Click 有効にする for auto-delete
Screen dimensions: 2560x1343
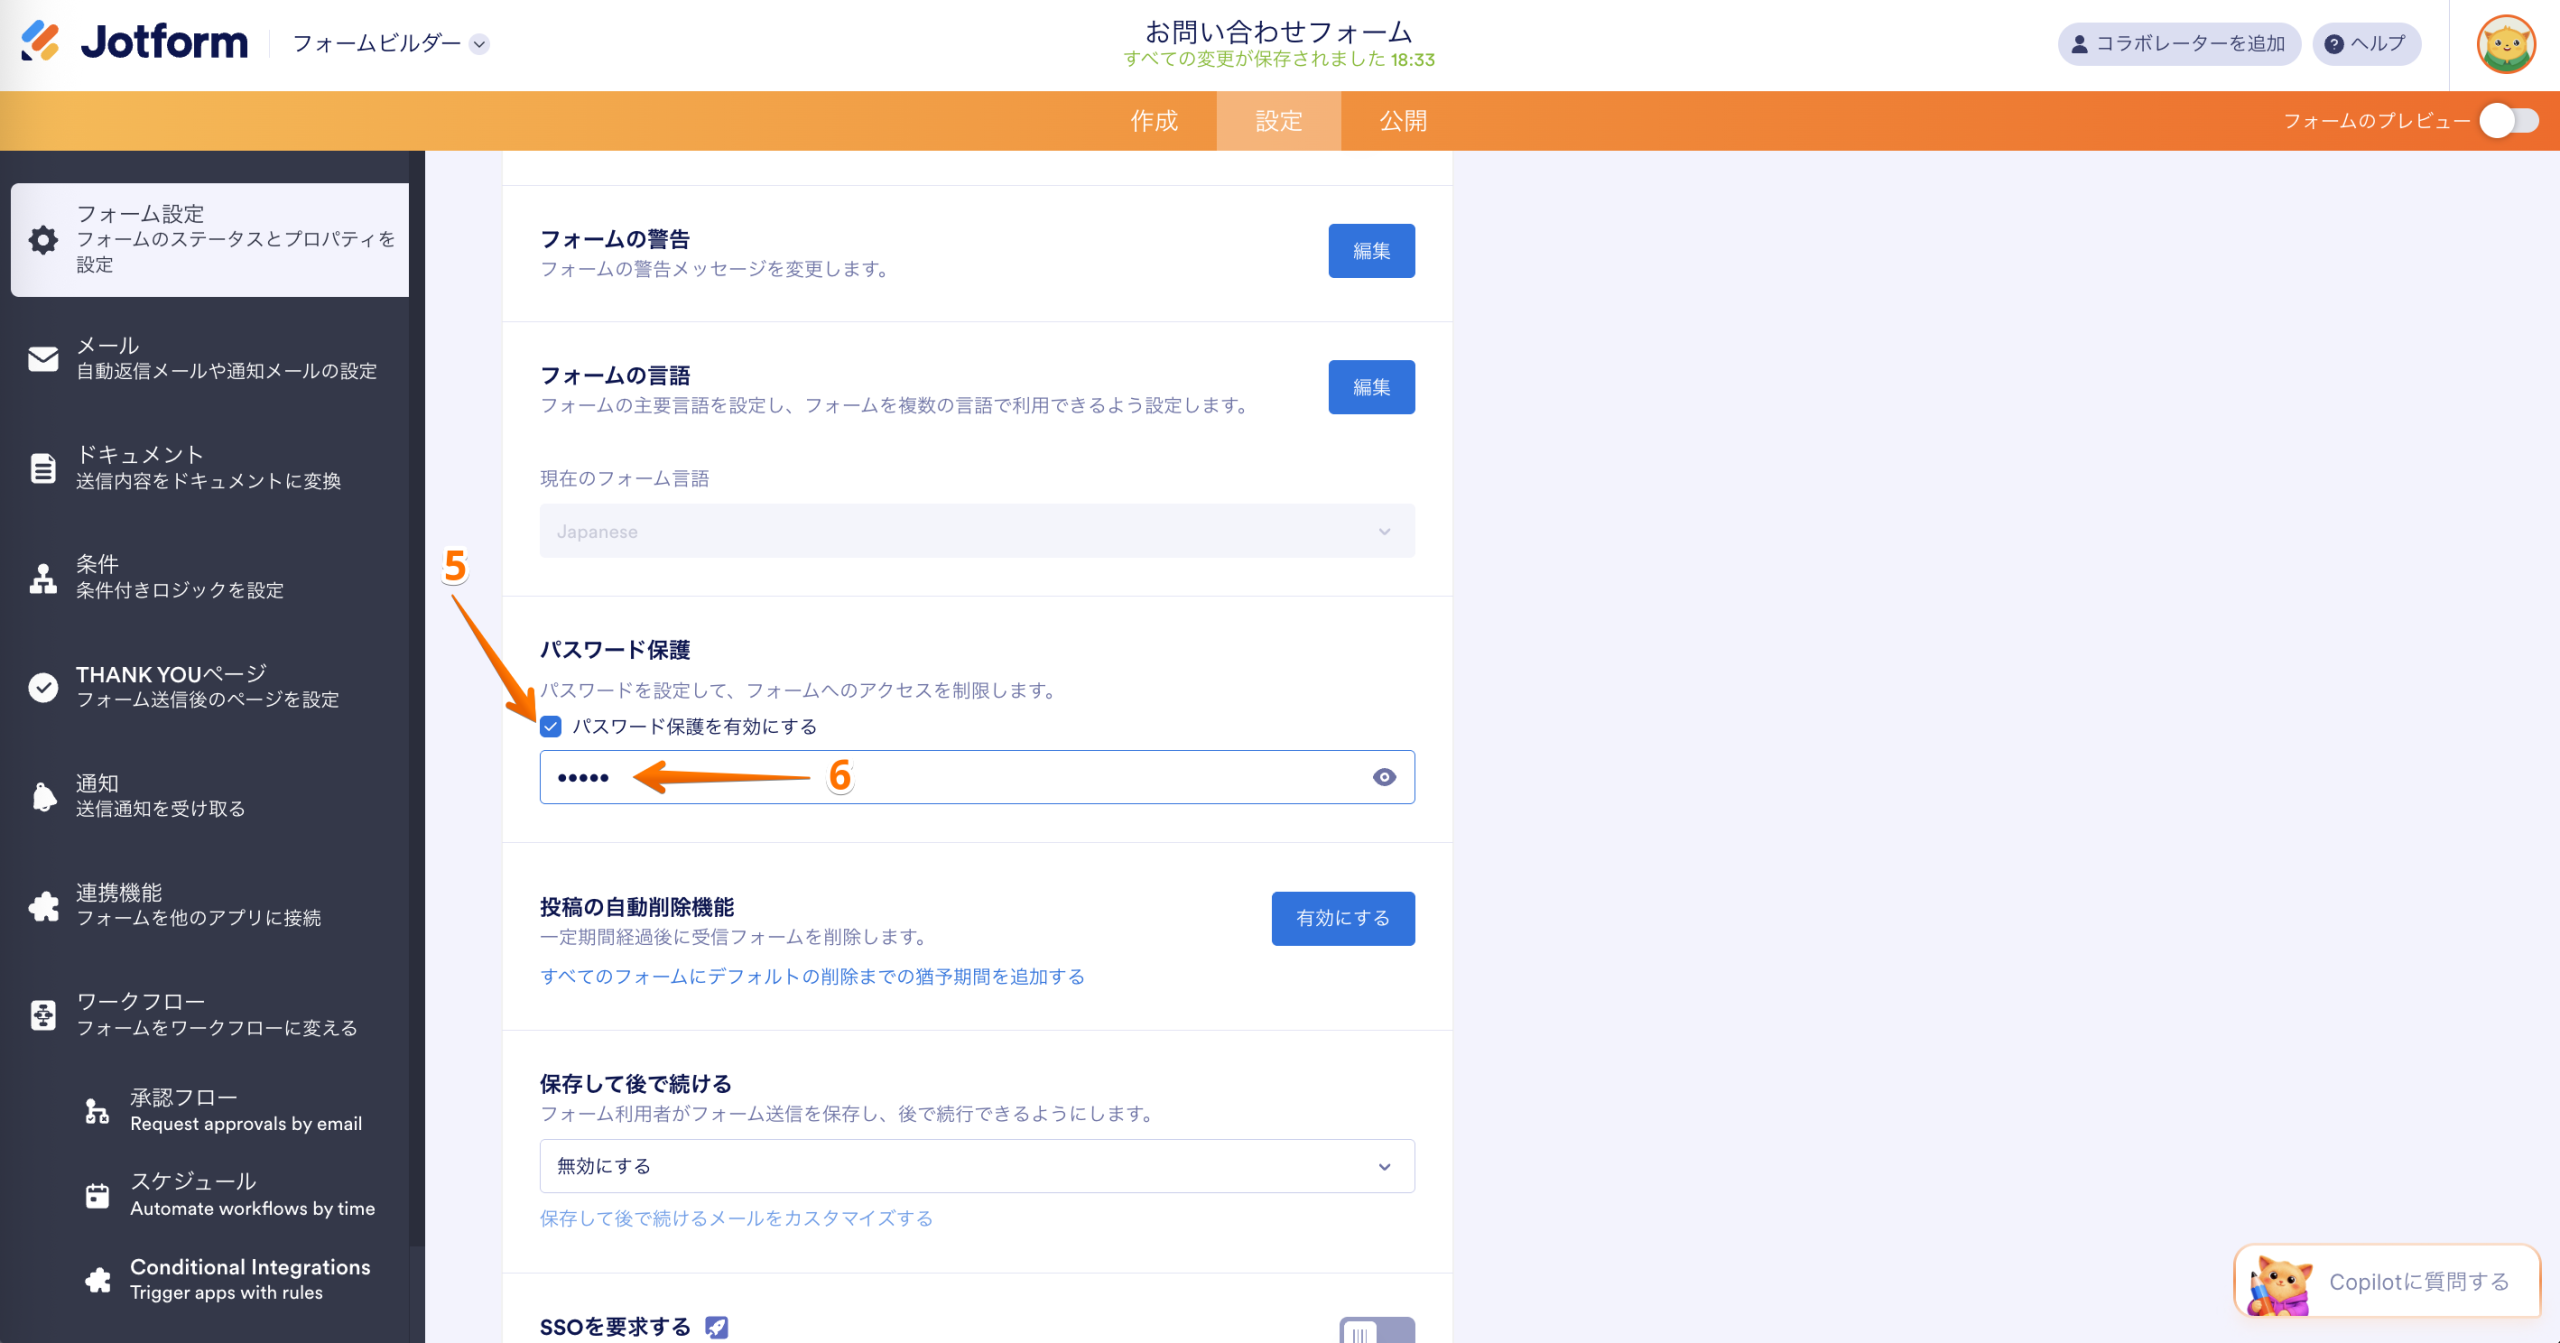[1343, 918]
